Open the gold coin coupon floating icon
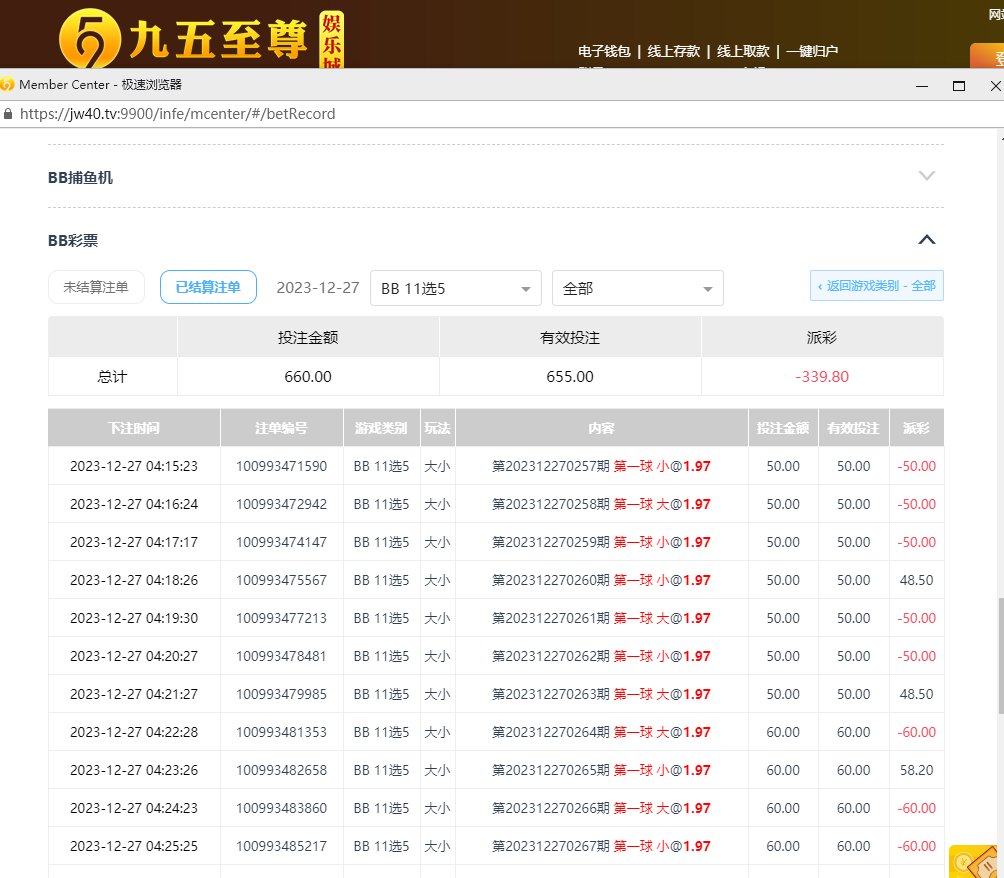Screen dimensions: 1004x878 coord(974,860)
